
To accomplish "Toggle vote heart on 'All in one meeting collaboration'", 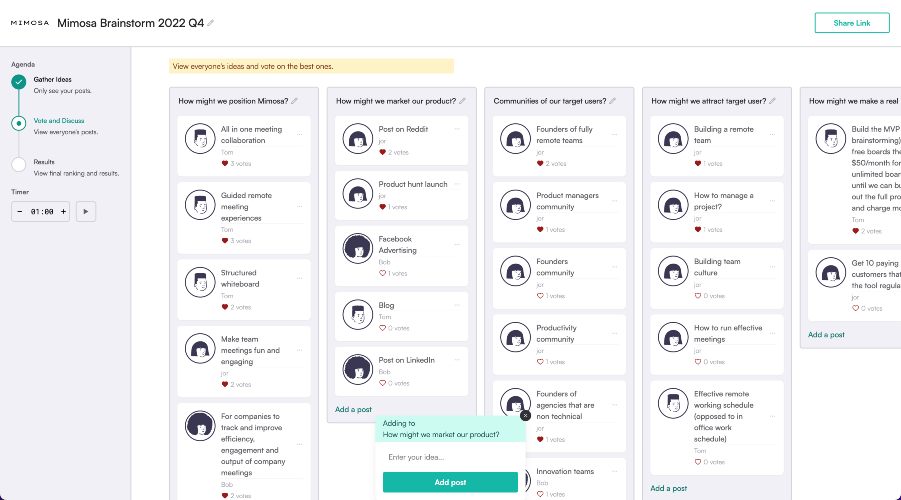I will [x=225, y=164].
